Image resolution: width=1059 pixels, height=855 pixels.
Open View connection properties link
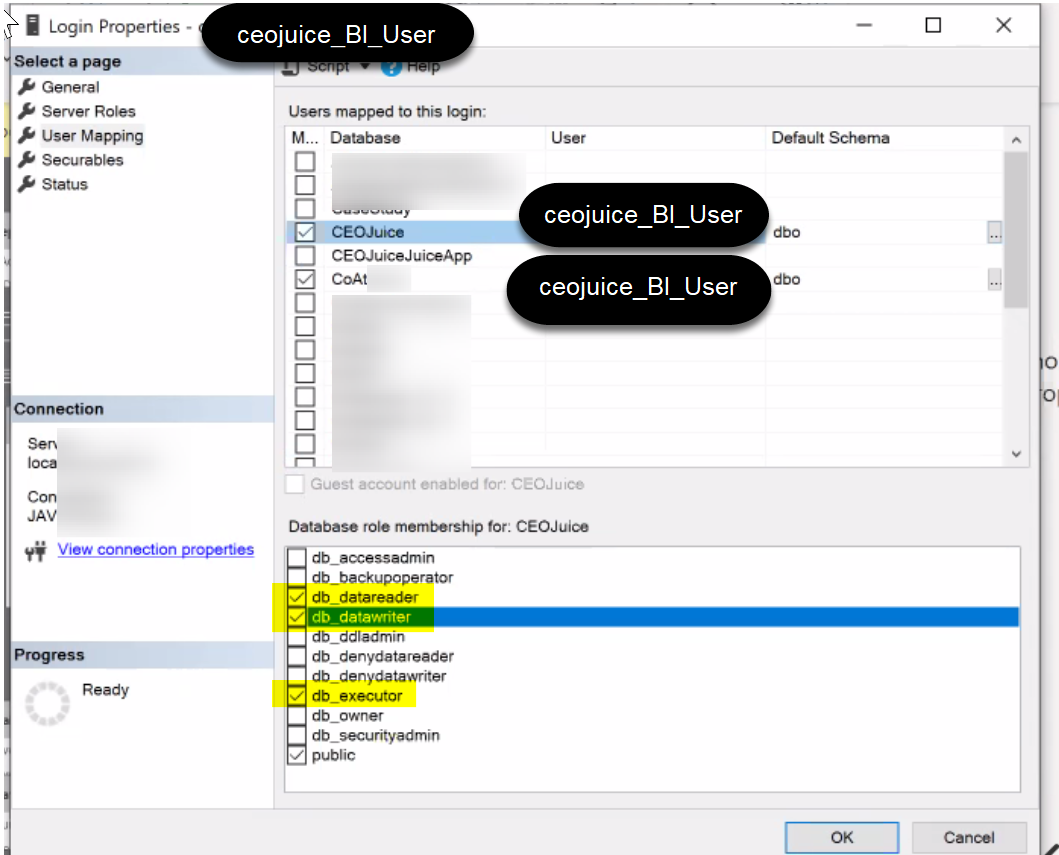(x=155, y=550)
